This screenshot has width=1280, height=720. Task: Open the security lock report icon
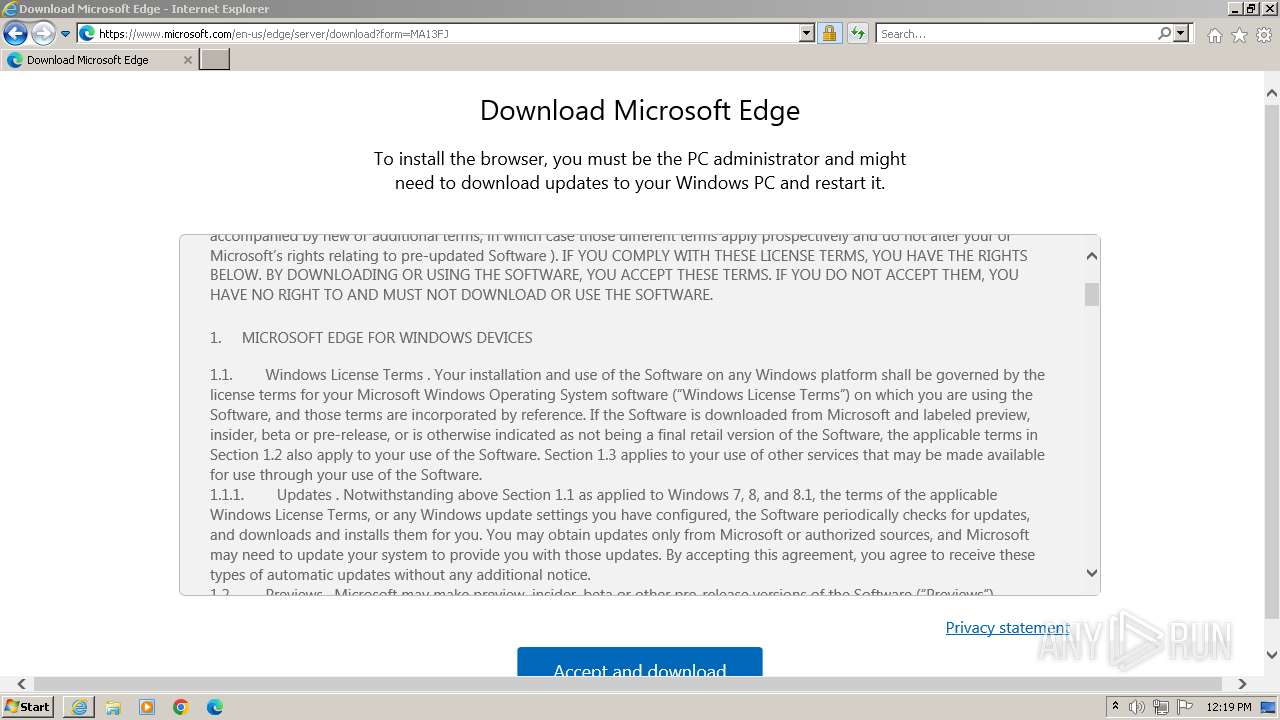[829, 33]
